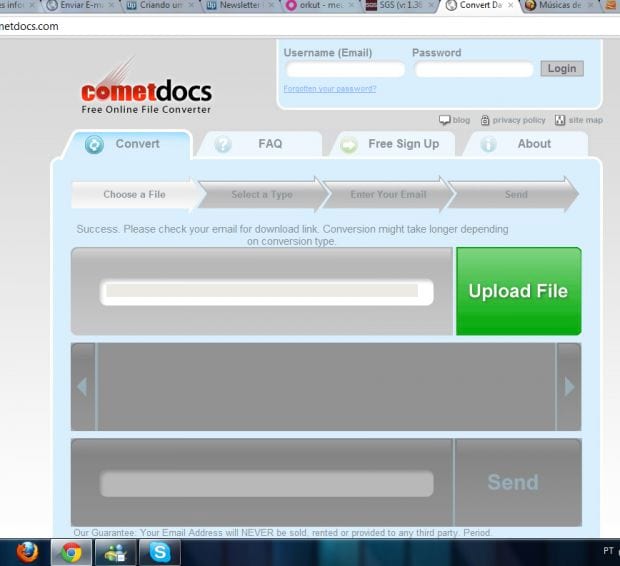Click the blog speech bubble icon
620x566 pixels.
444,120
